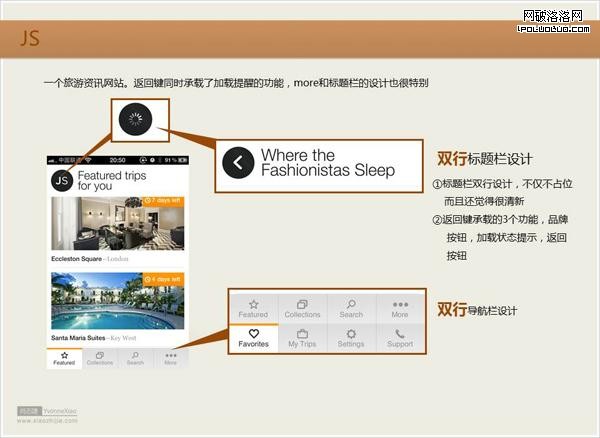Expand the More tab in phone's bottom bar
The image size is (600, 438).
tap(170, 358)
